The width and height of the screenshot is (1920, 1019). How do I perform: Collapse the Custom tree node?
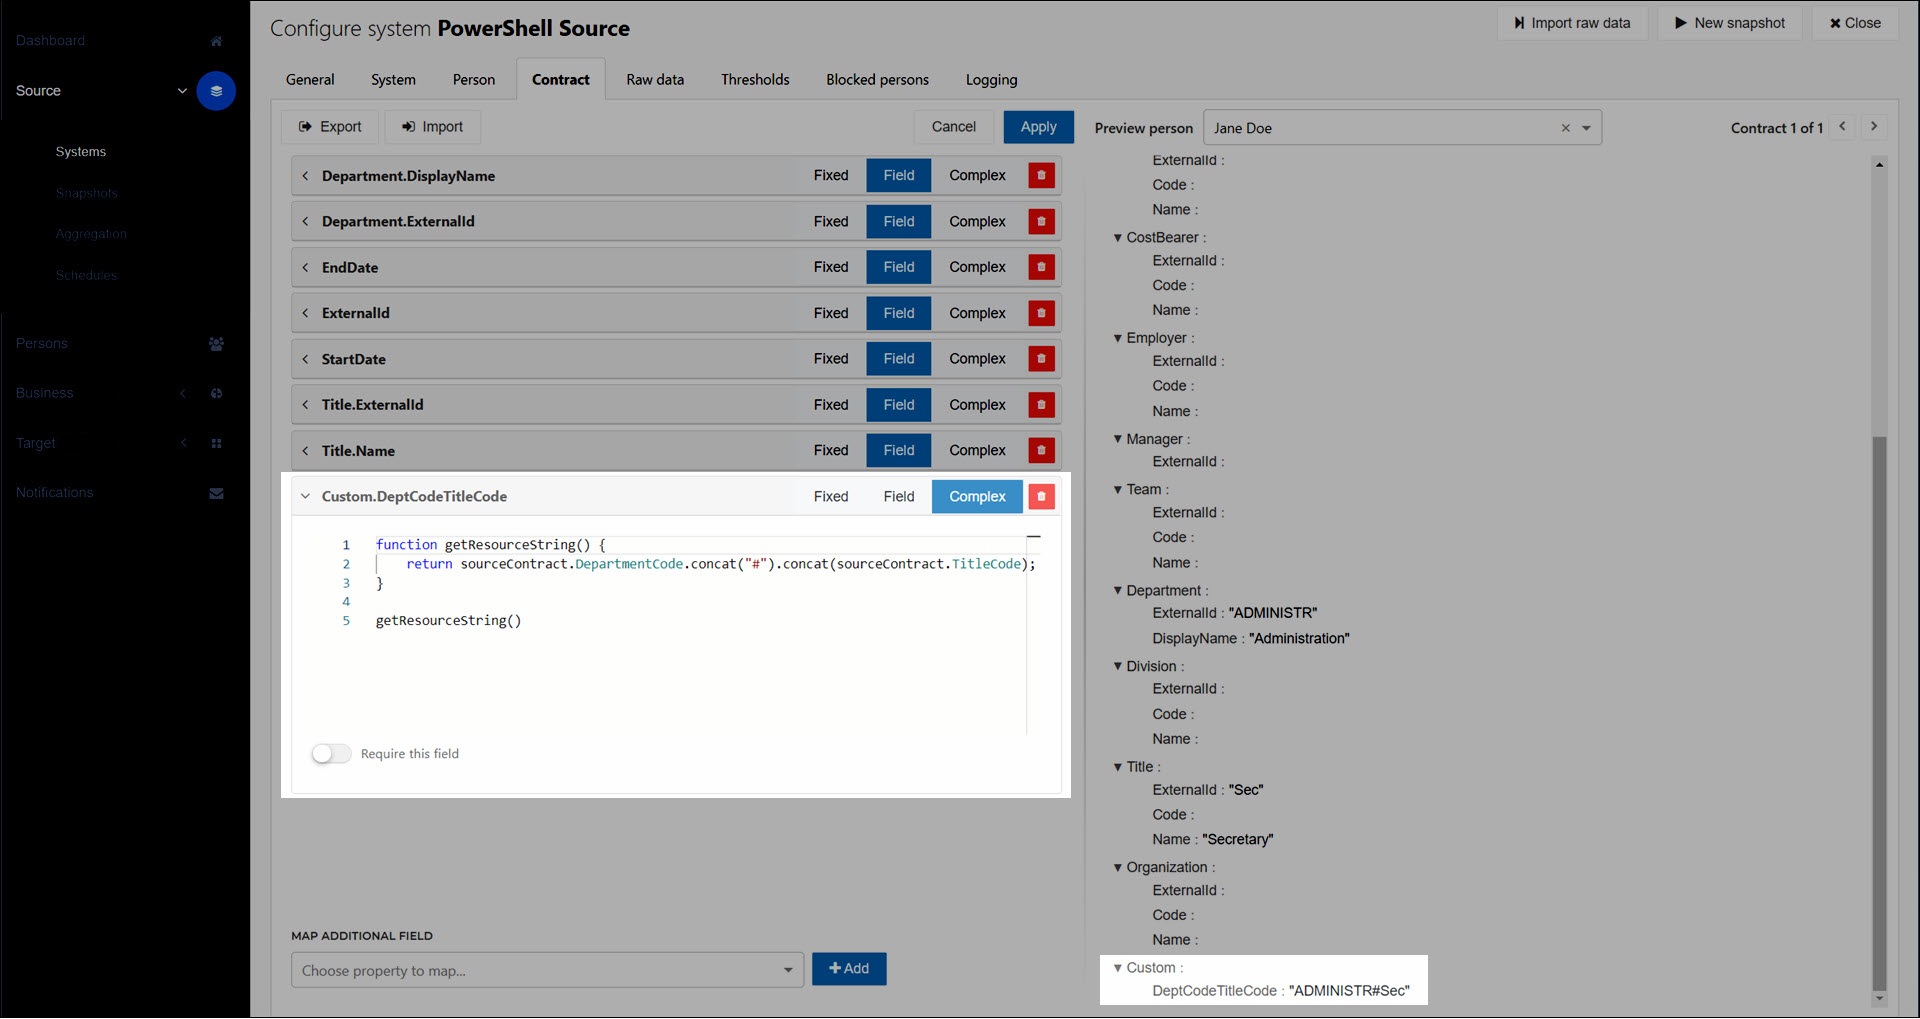[1118, 968]
